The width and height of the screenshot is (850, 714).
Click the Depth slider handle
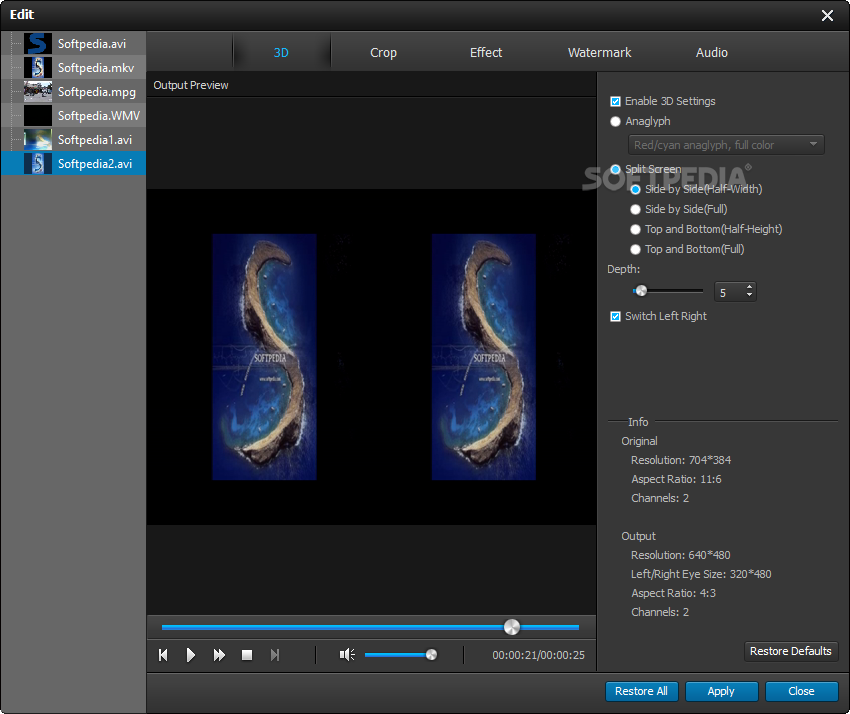point(641,291)
